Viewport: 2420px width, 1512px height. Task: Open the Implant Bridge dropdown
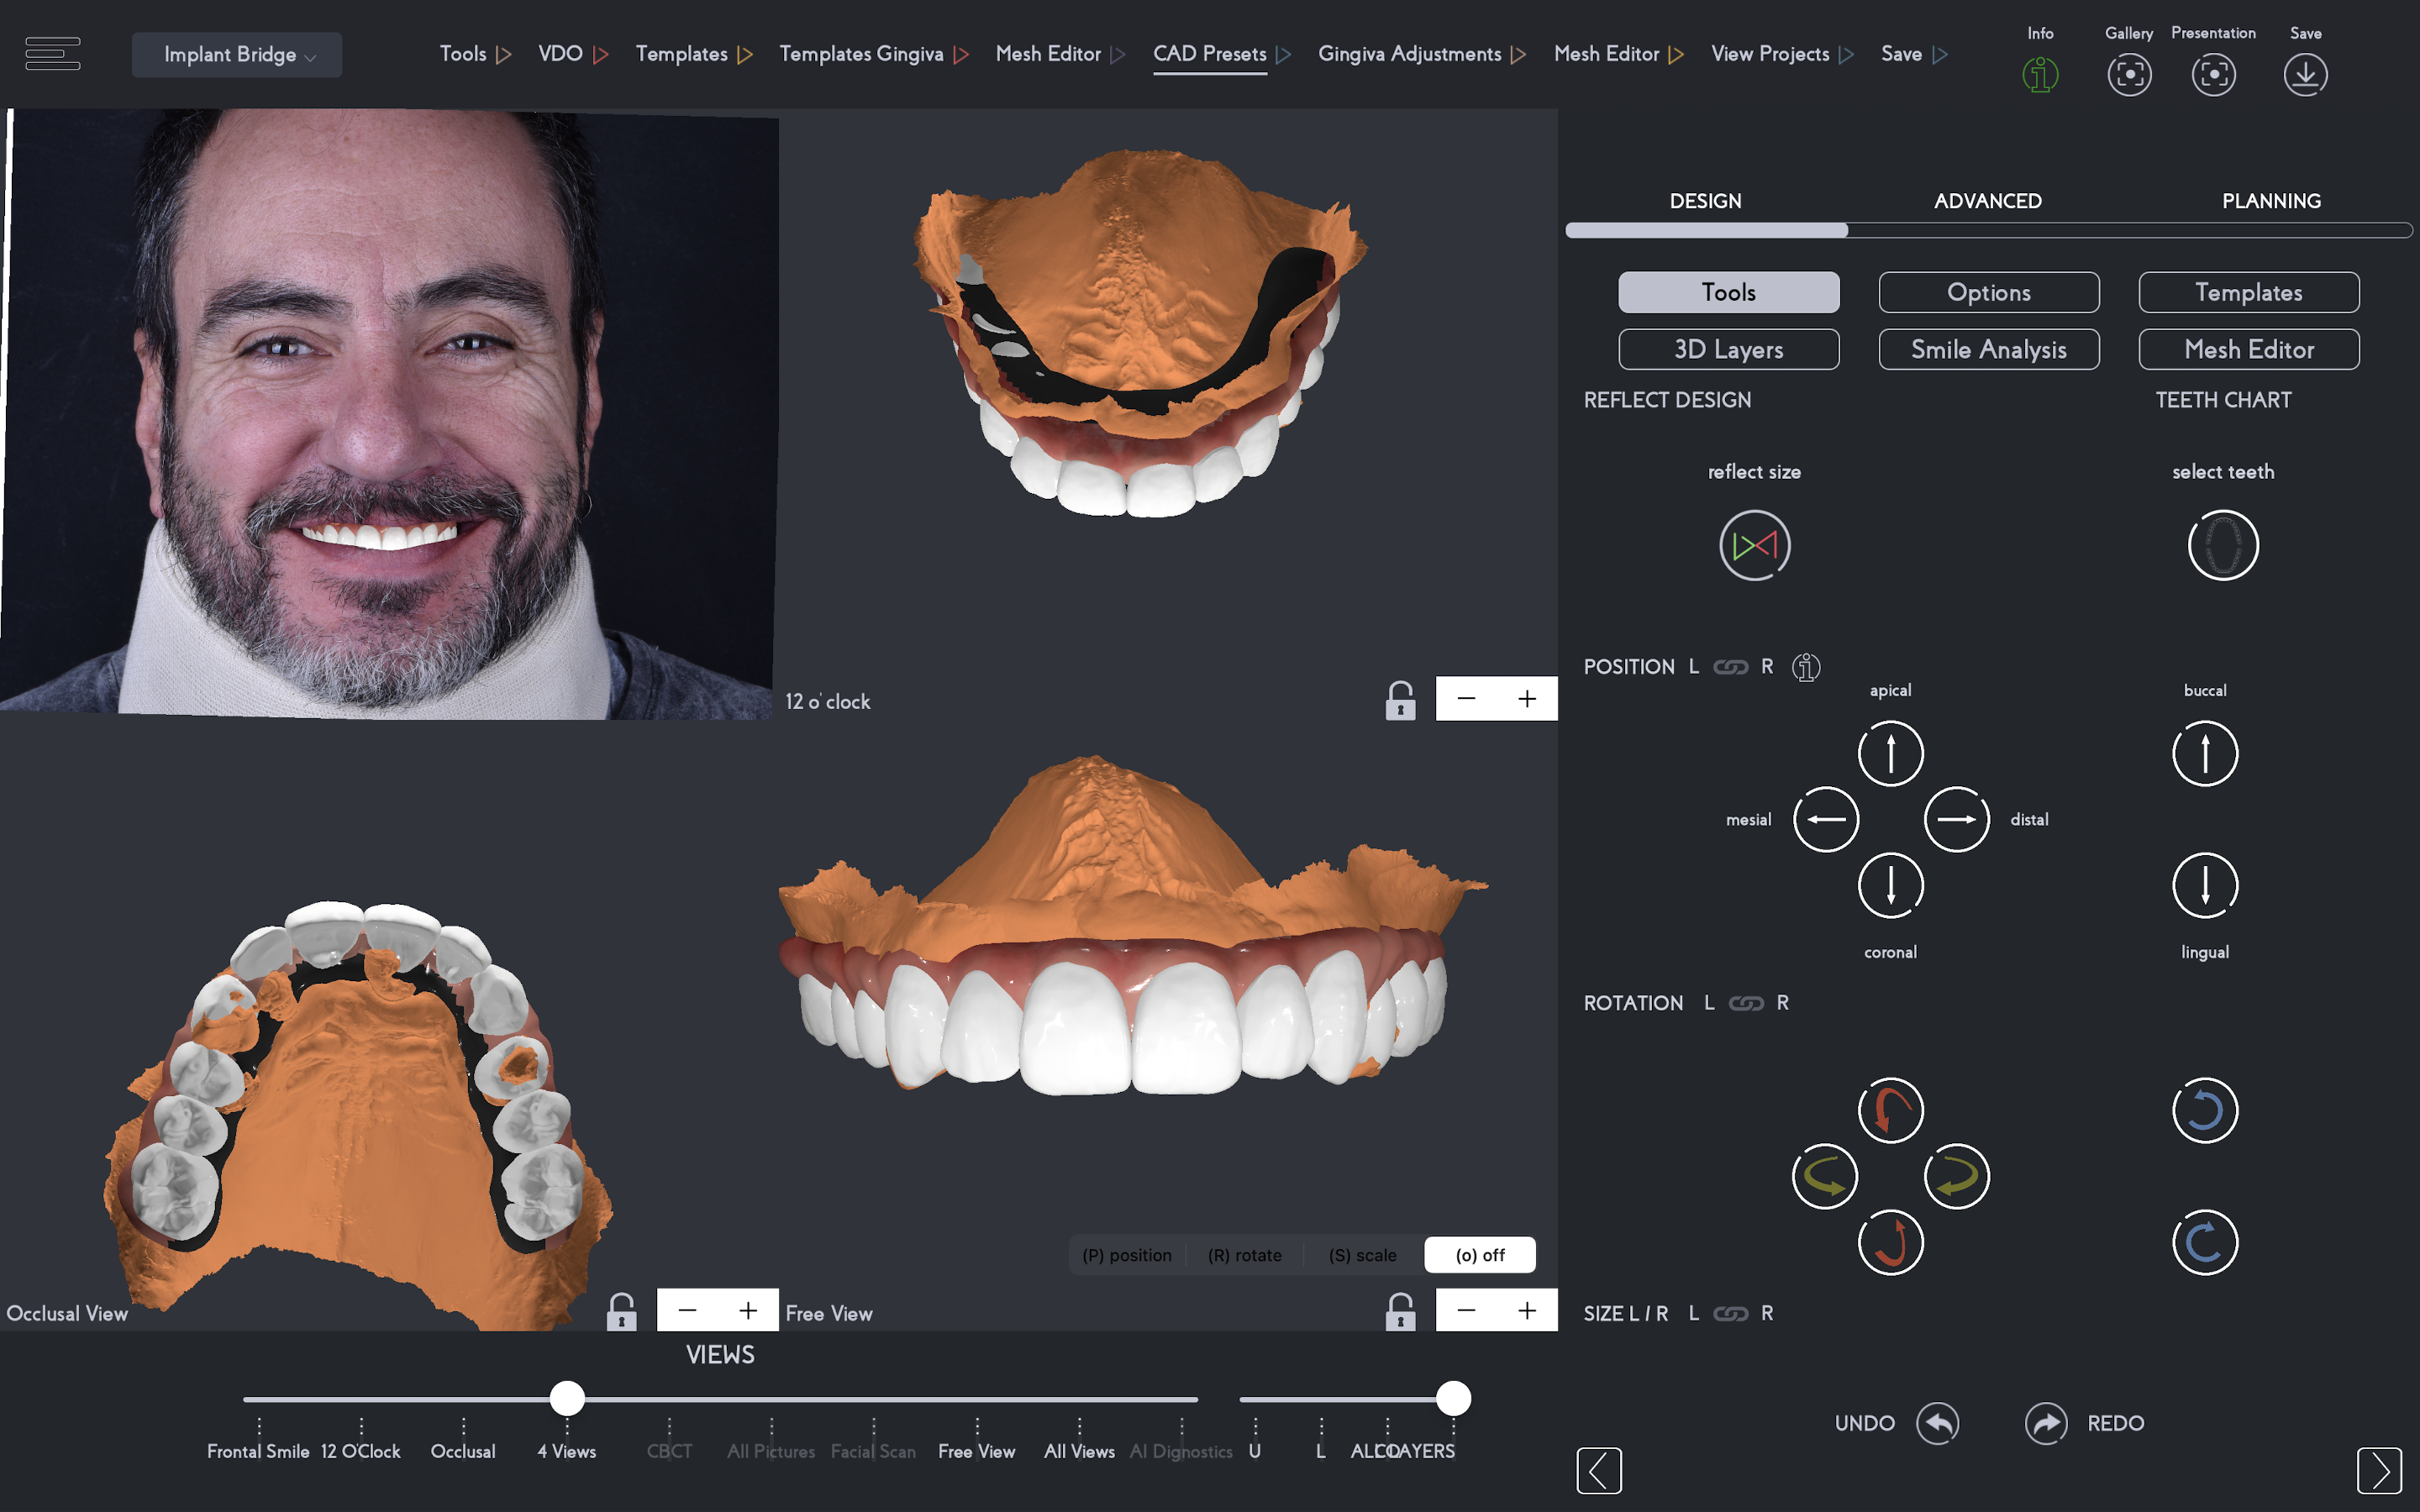(x=237, y=55)
